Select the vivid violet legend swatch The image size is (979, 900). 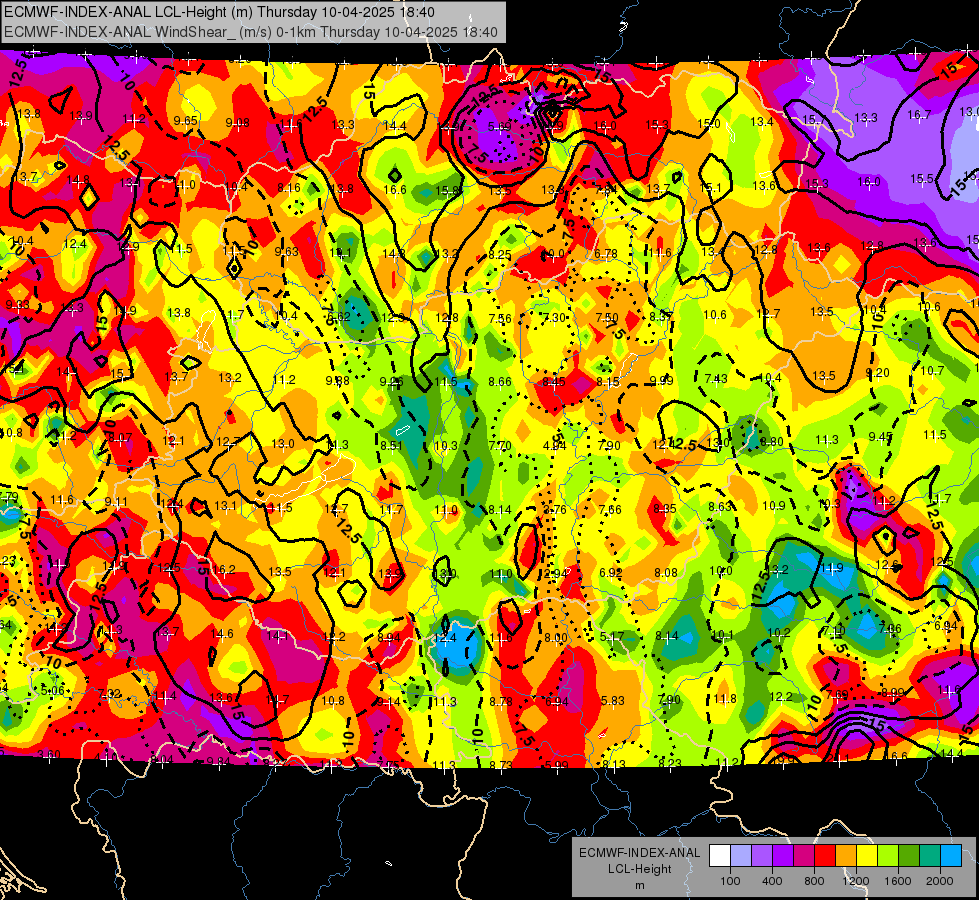tap(783, 856)
